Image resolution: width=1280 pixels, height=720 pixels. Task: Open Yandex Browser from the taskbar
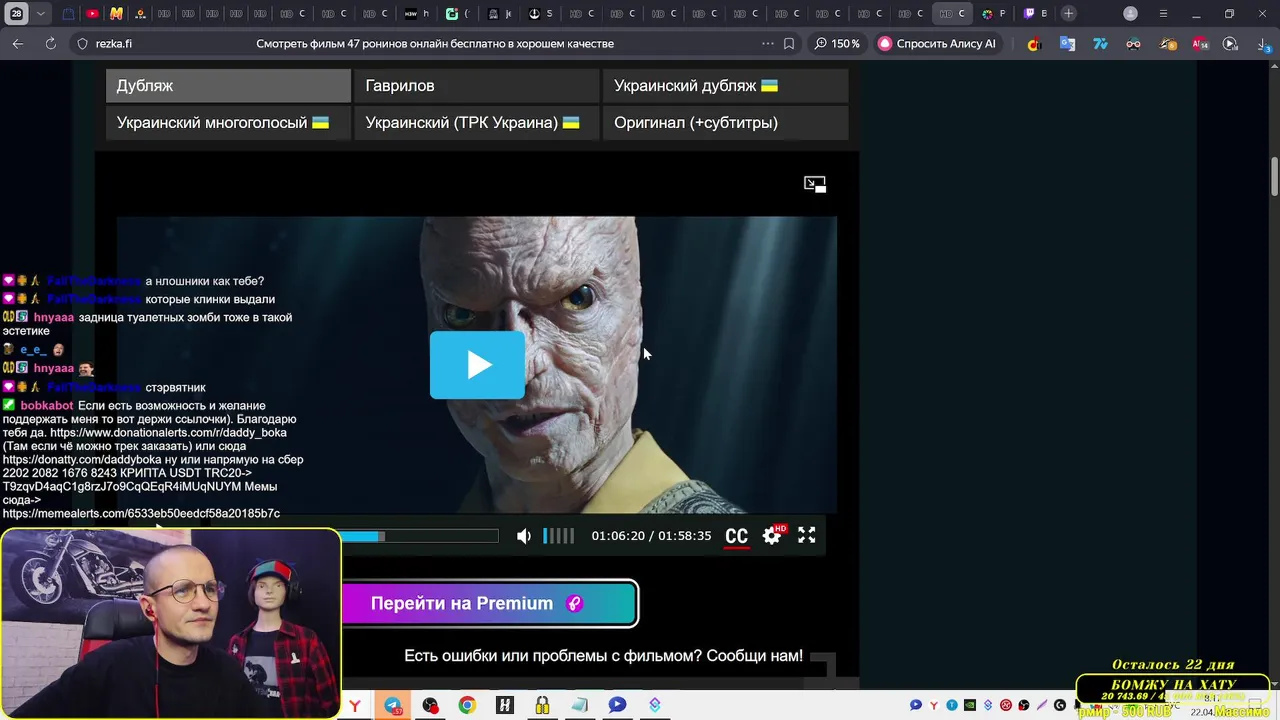(355, 705)
